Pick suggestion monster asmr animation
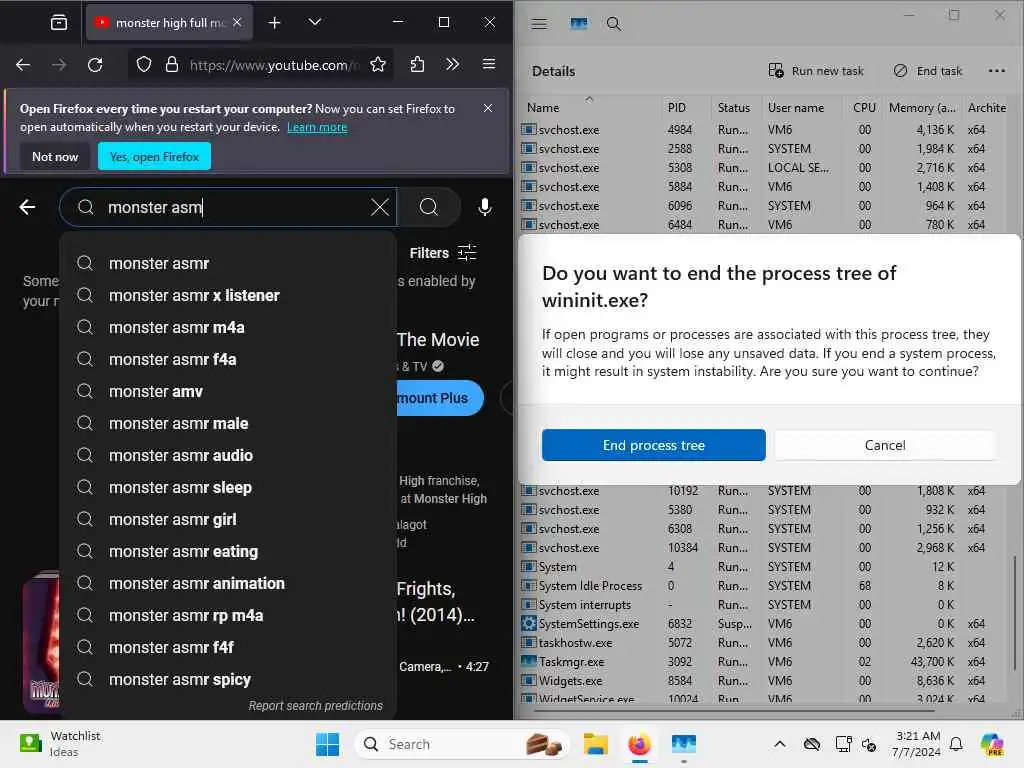1024x768 pixels. tap(227, 584)
